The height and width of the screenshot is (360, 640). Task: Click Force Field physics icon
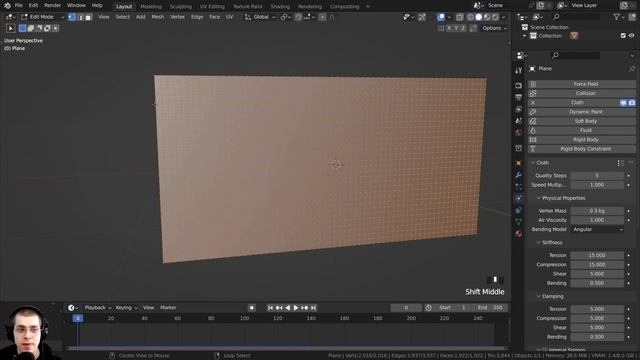click(533, 84)
